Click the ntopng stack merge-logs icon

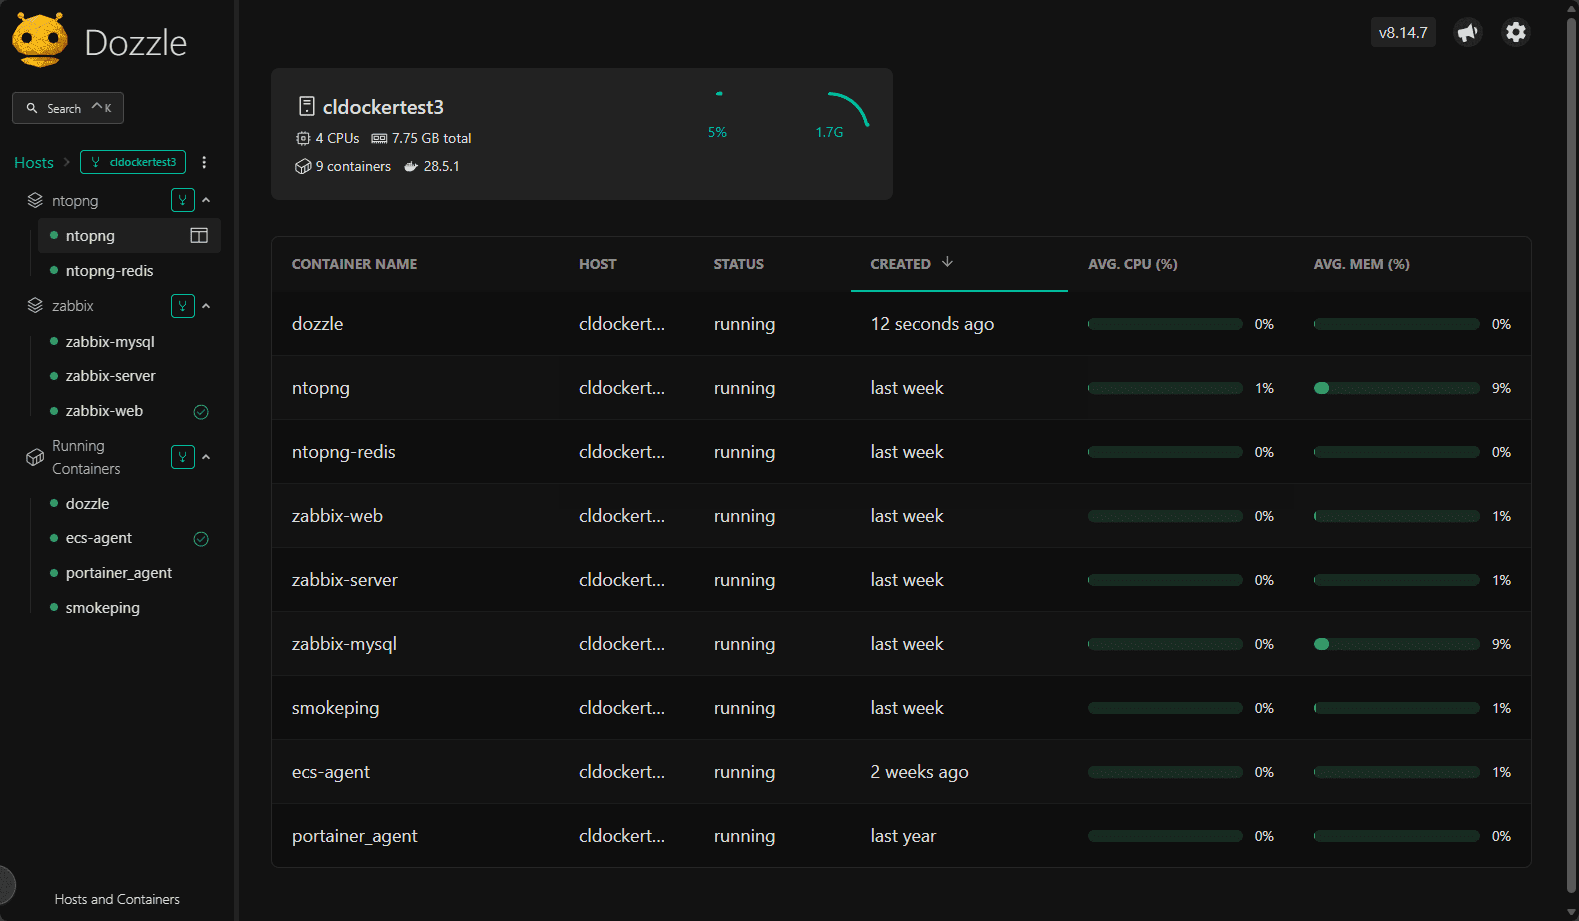182,200
